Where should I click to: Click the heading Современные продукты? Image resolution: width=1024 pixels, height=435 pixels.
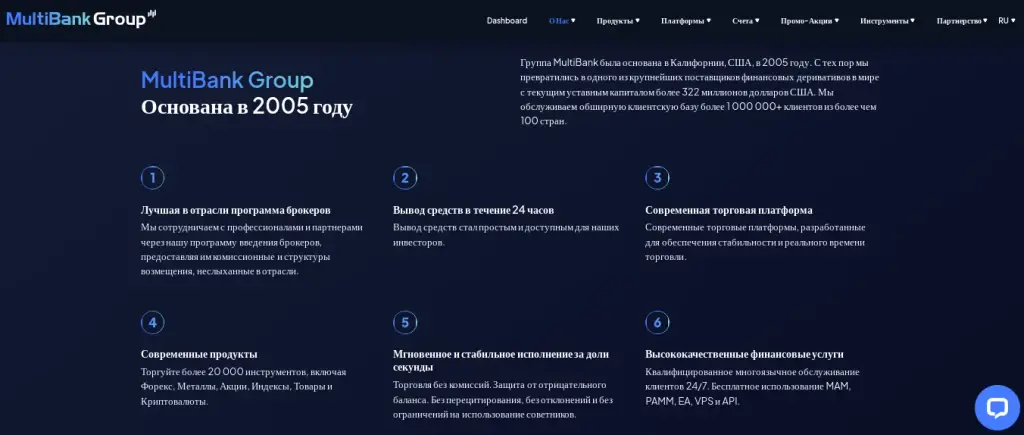click(199, 354)
